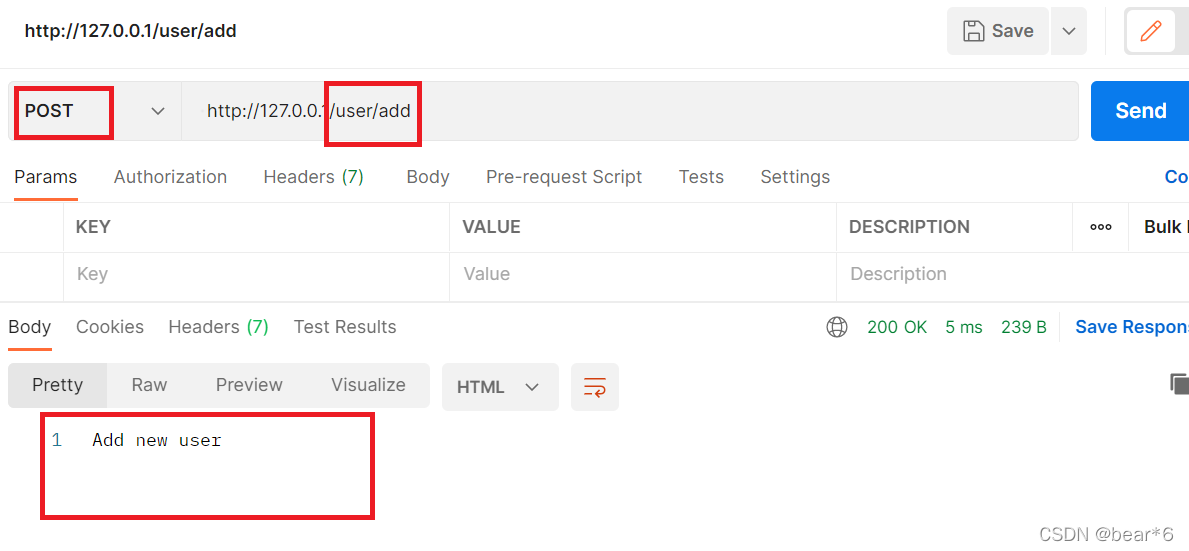Select the Raw view button
The width and height of the screenshot is (1189, 551).
point(149,385)
